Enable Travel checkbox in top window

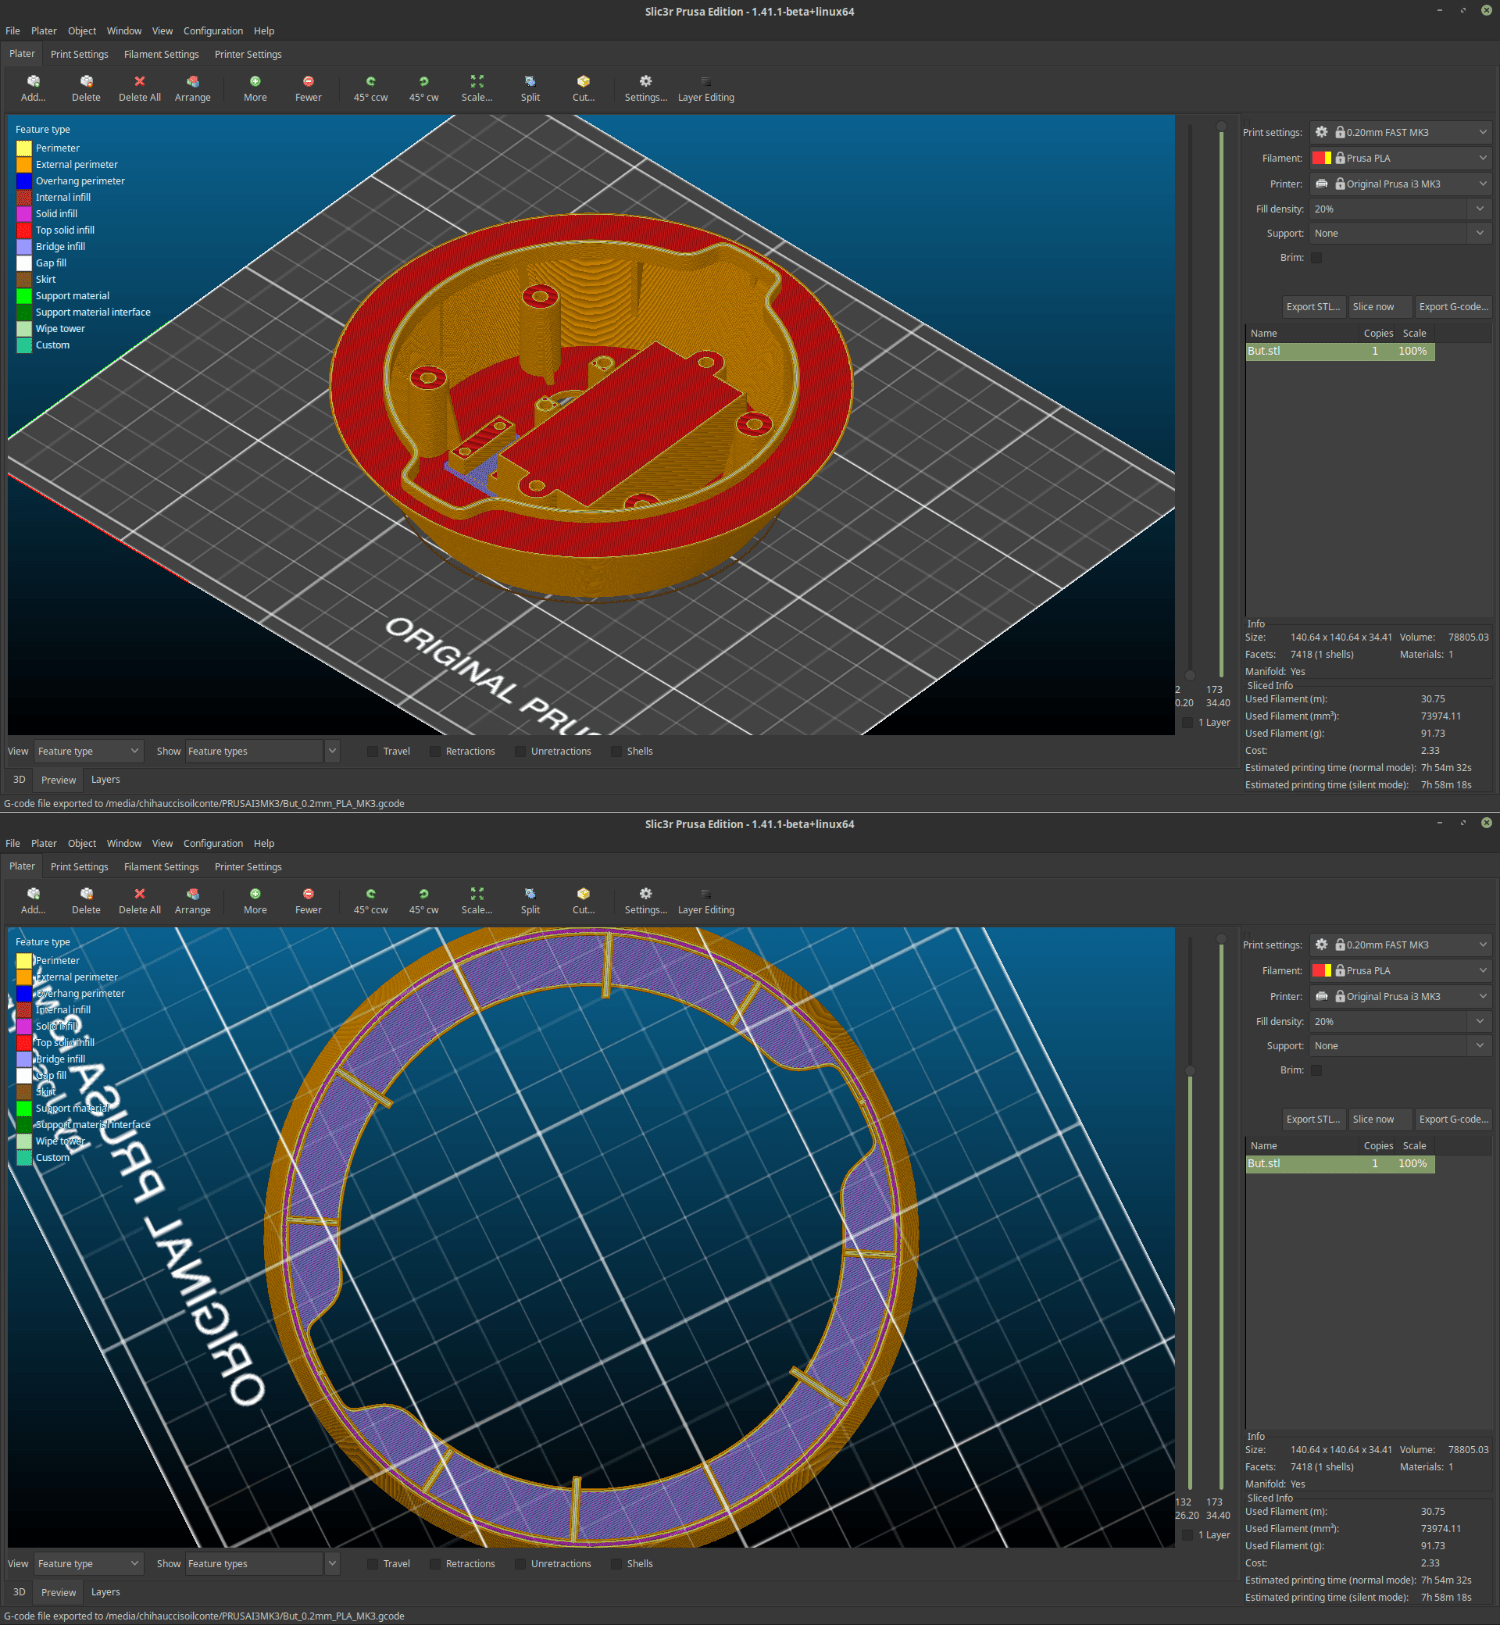tap(372, 751)
